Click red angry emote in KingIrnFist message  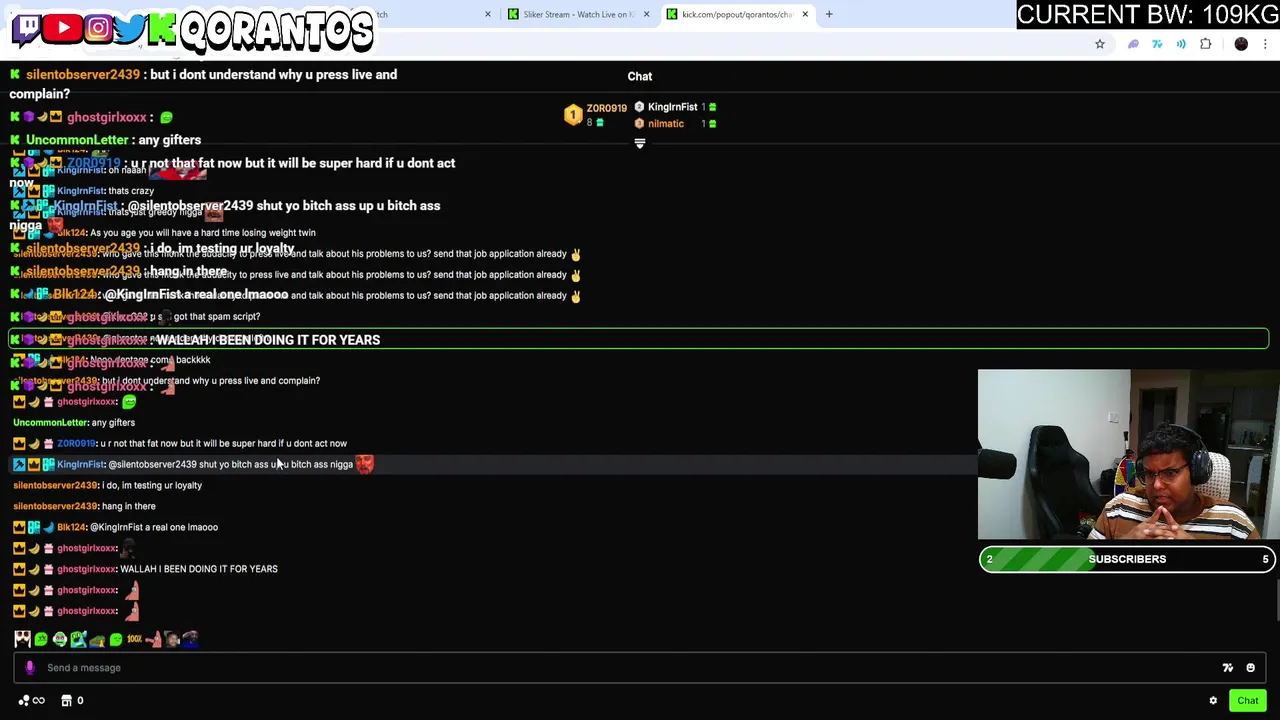pyautogui.click(x=364, y=464)
